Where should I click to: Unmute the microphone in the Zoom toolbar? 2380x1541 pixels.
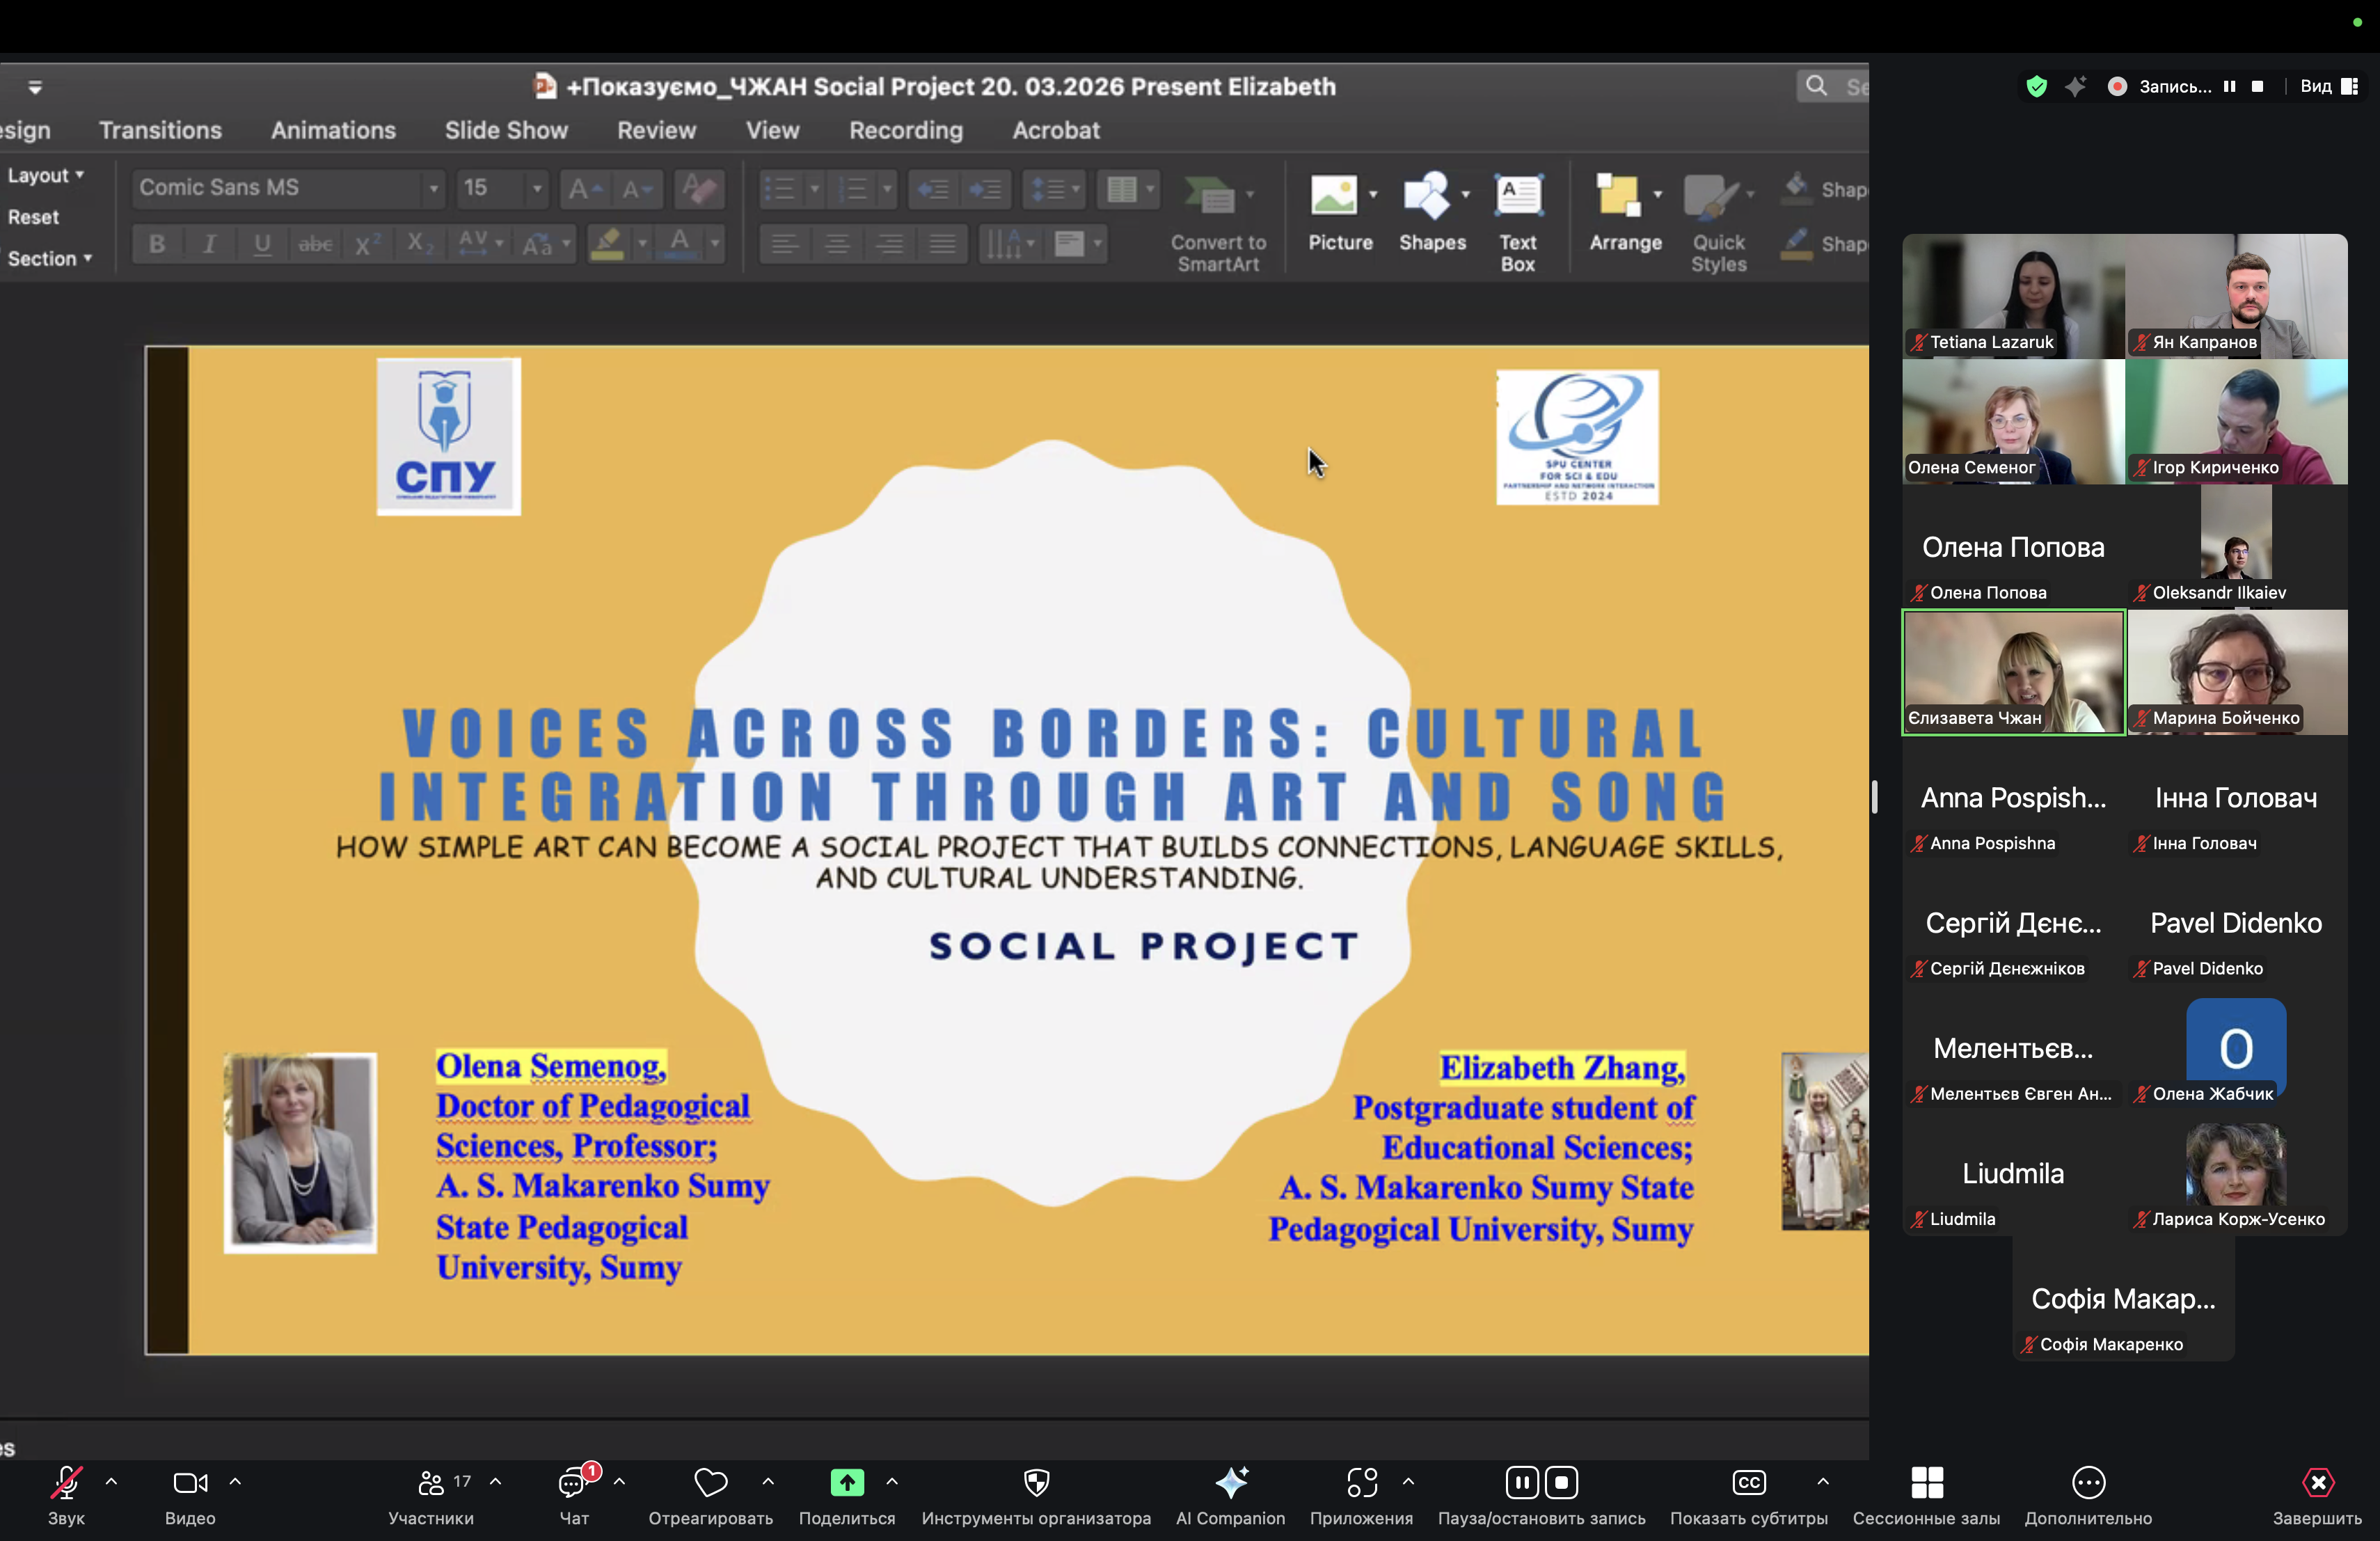(66, 1482)
